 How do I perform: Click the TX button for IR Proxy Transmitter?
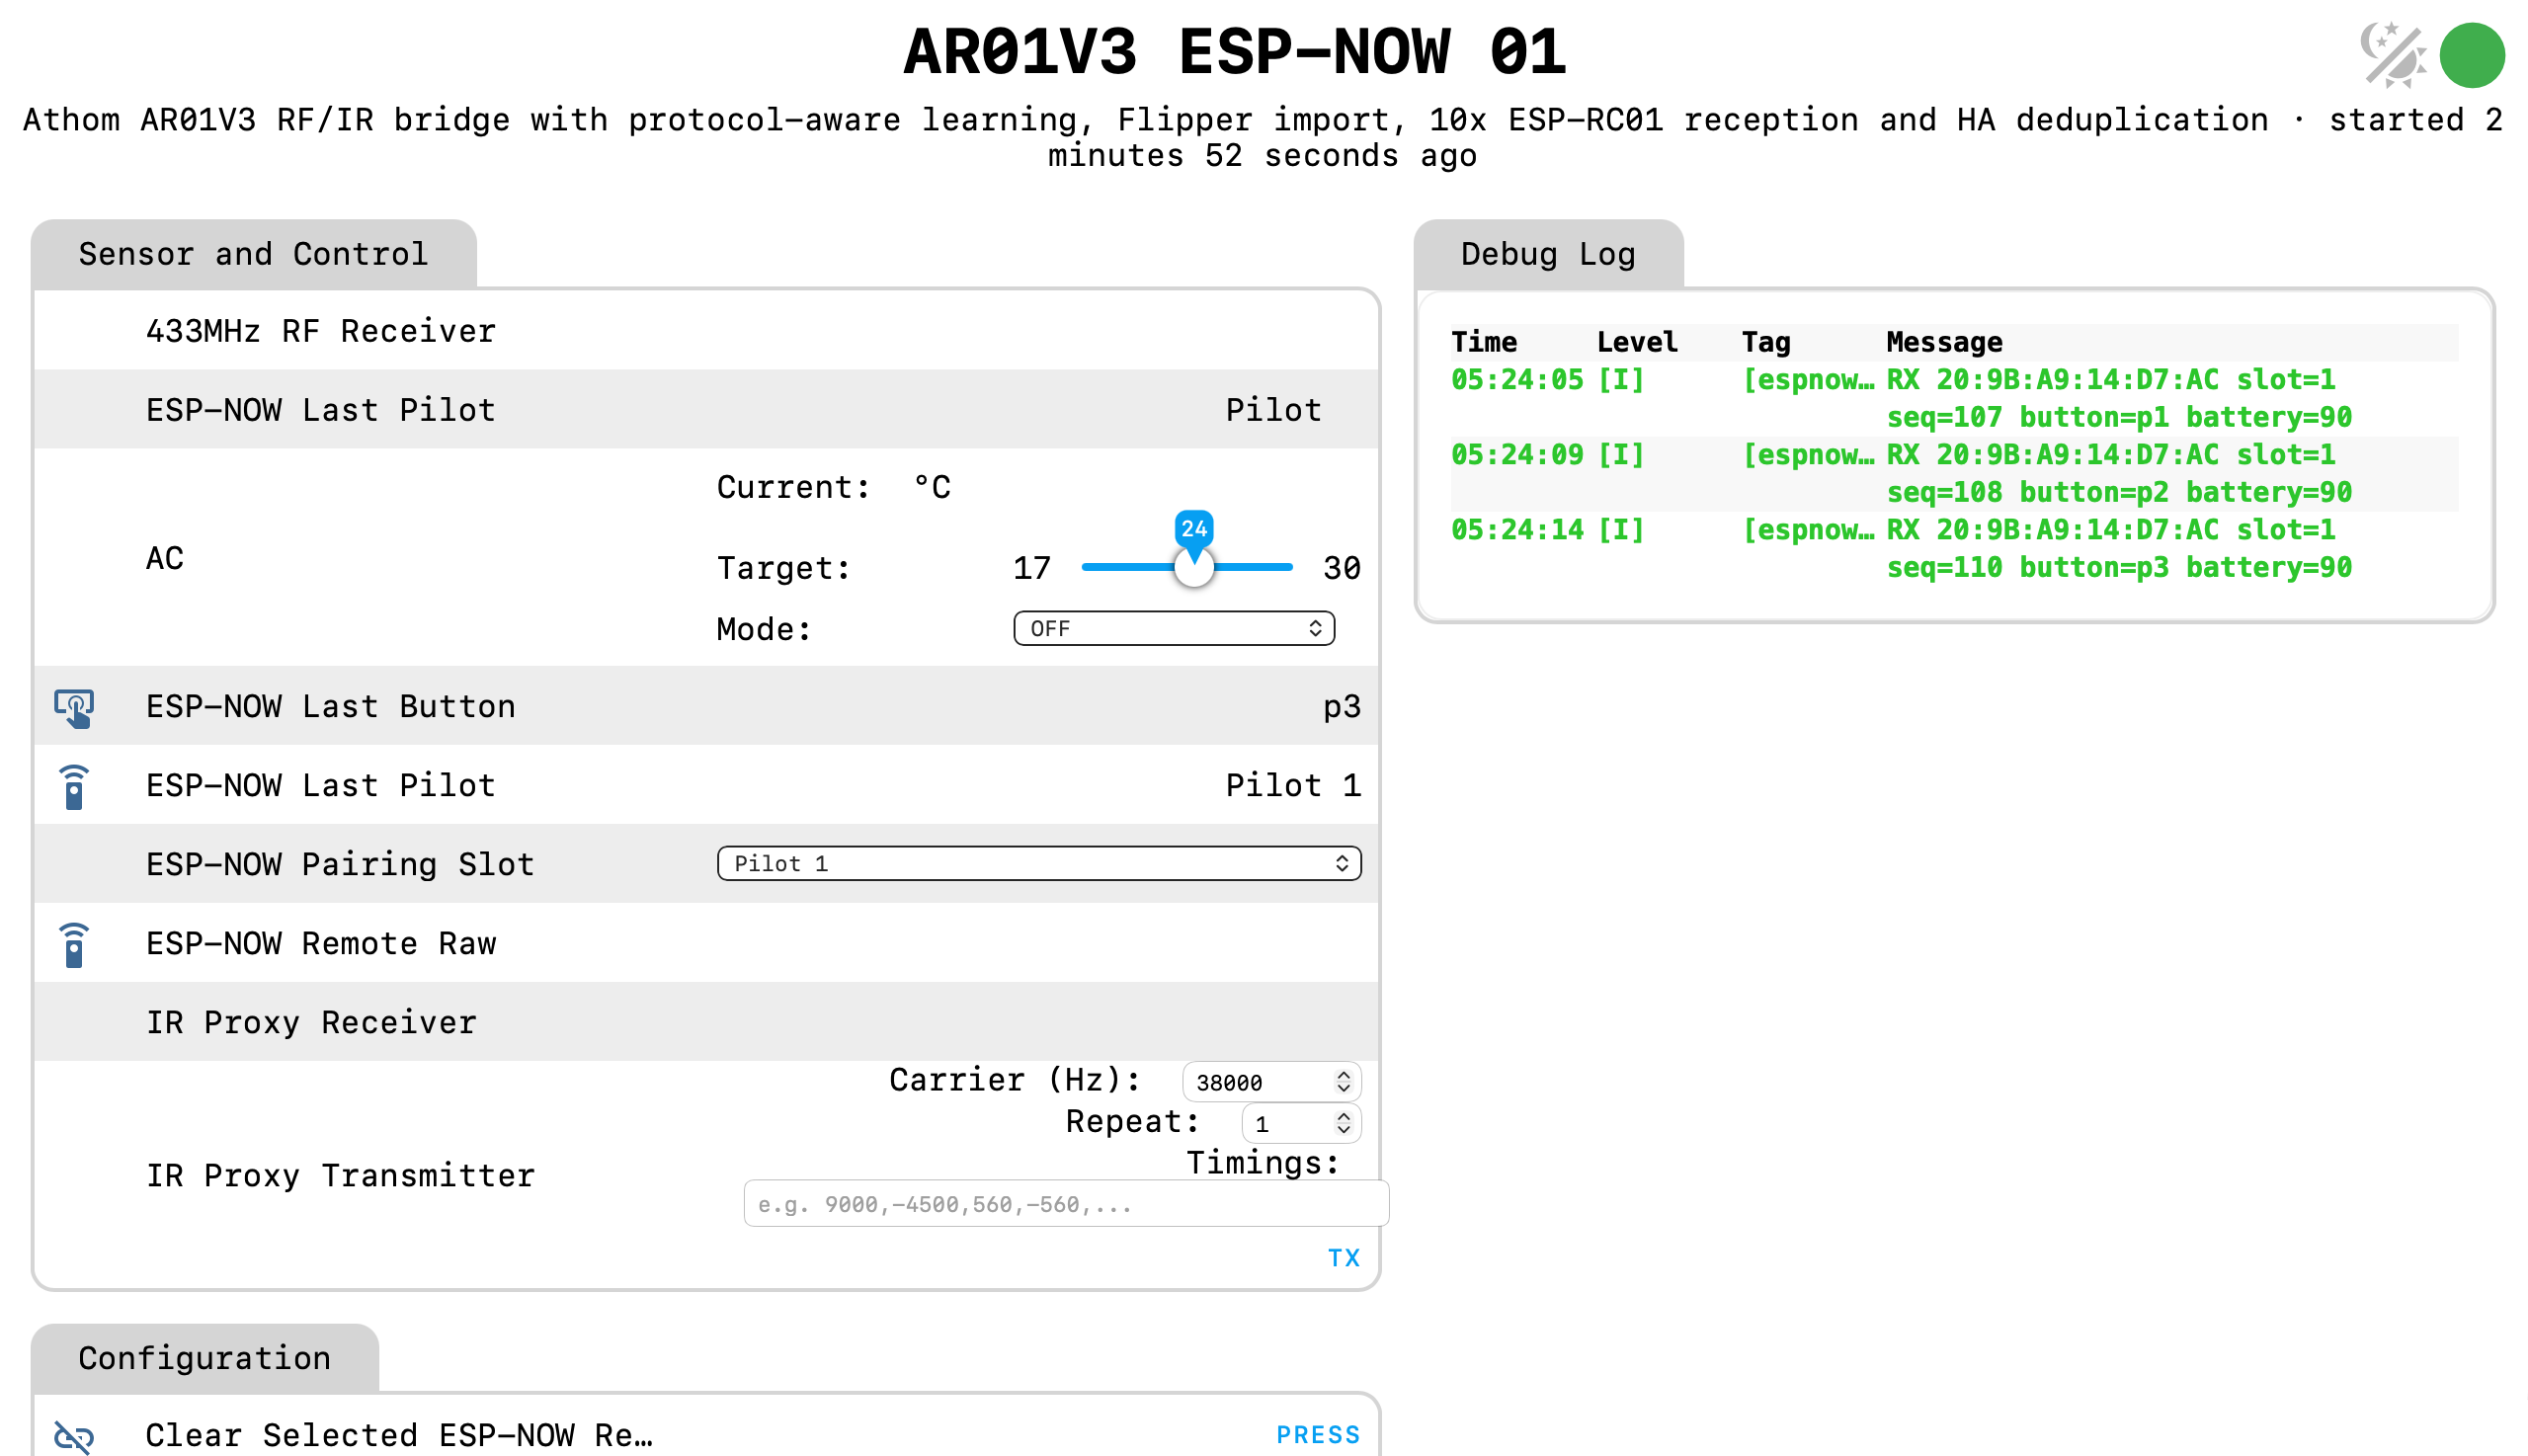click(1344, 1258)
